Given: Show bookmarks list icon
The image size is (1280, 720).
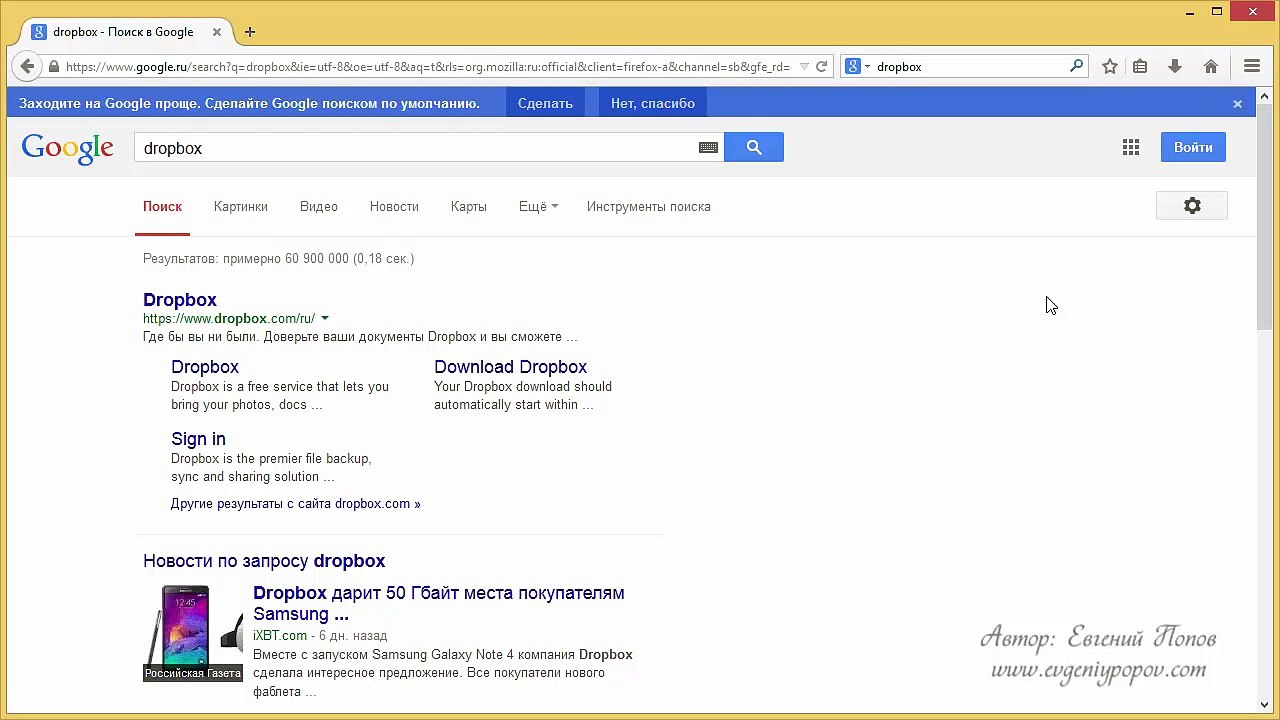Looking at the screenshot, I should [1140, 67].
